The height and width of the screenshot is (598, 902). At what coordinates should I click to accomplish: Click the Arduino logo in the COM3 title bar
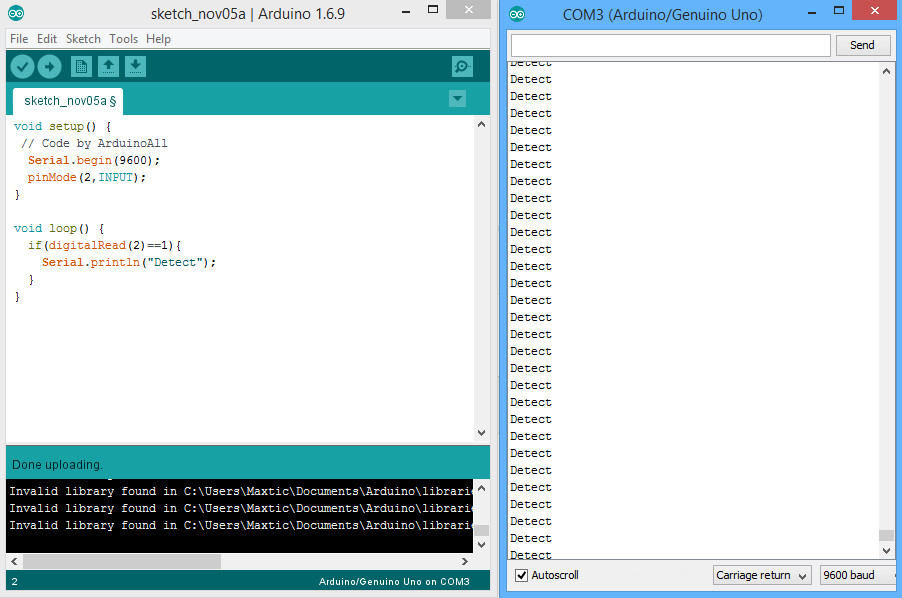(x=517, y=14)
